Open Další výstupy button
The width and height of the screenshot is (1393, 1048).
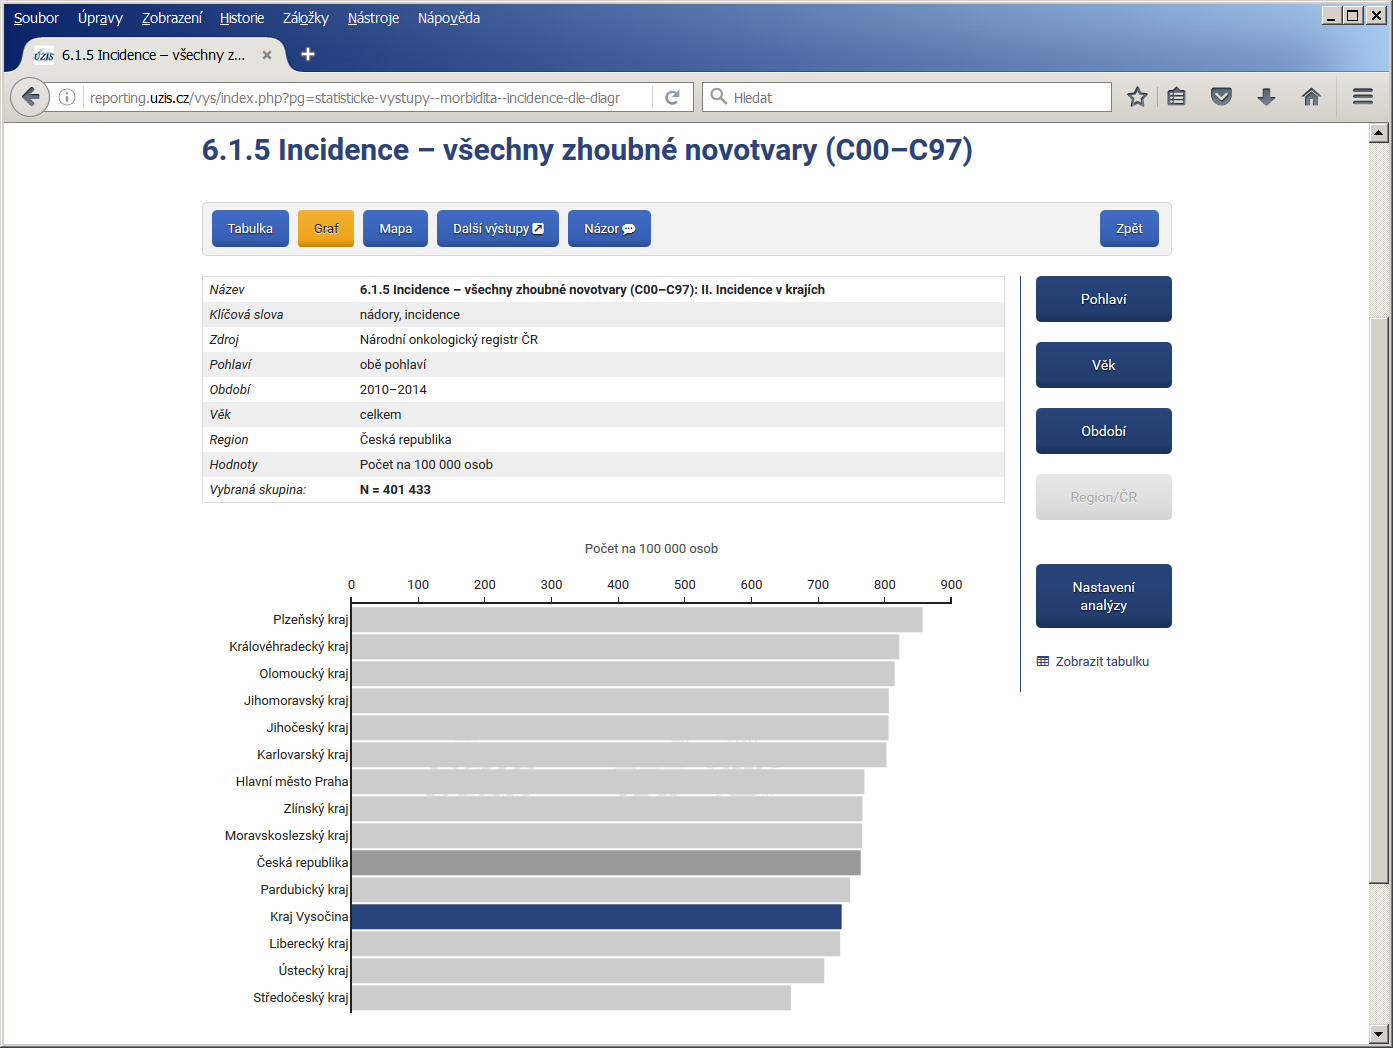point(498,228)
